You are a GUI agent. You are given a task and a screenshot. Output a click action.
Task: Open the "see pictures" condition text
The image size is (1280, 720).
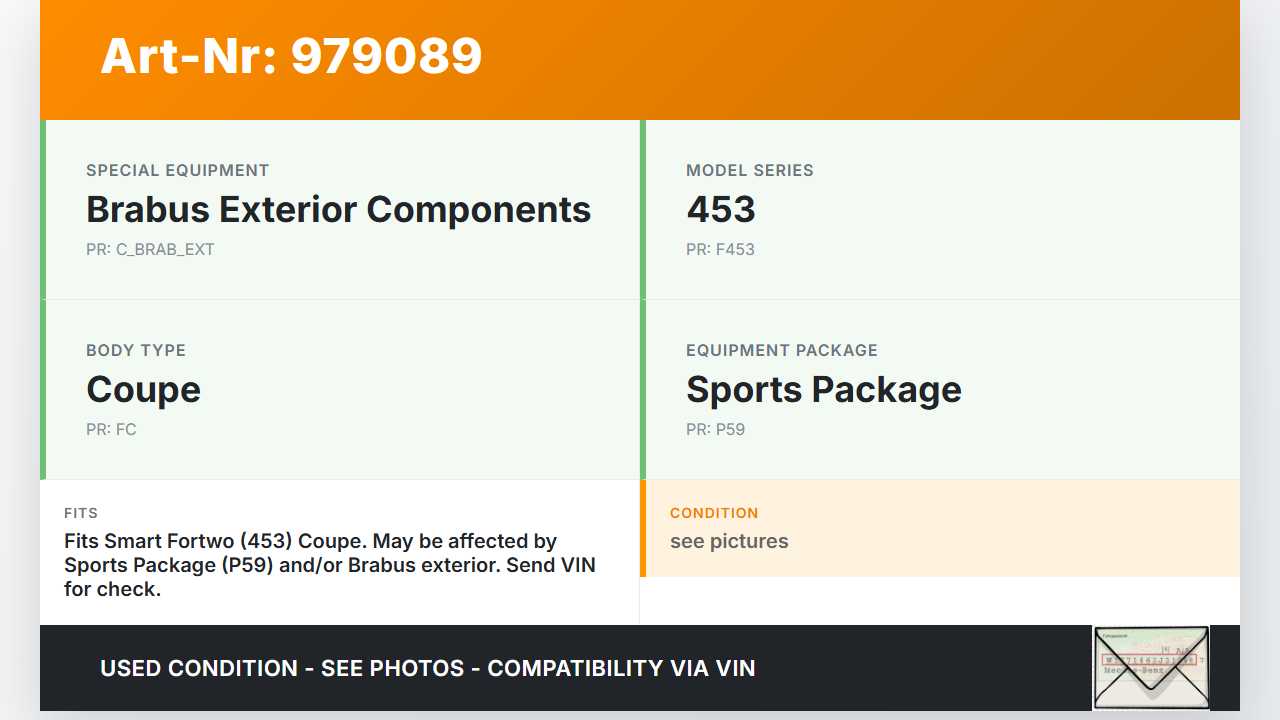point(729,541)
